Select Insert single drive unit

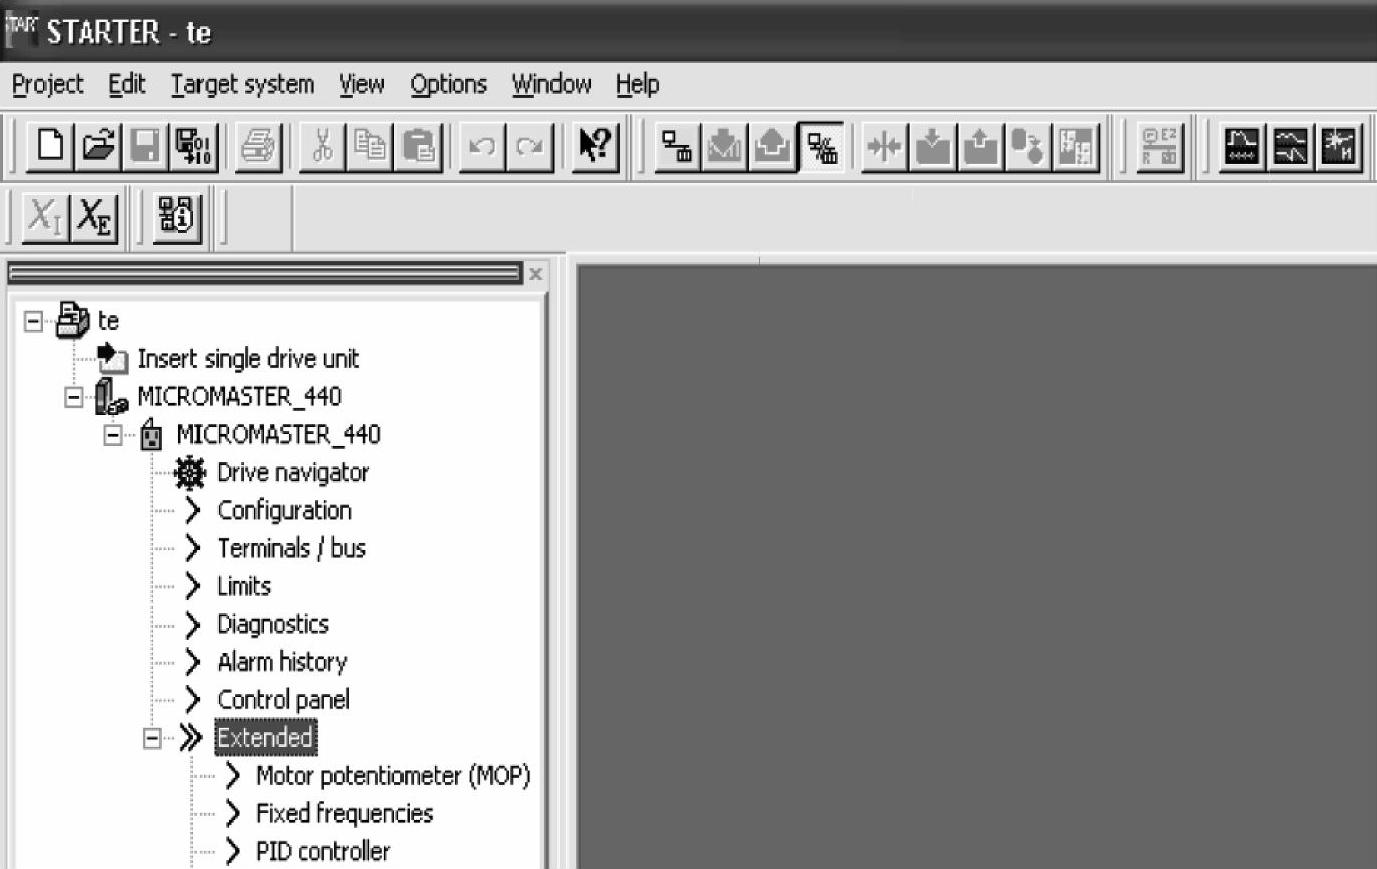coord(248,359)
